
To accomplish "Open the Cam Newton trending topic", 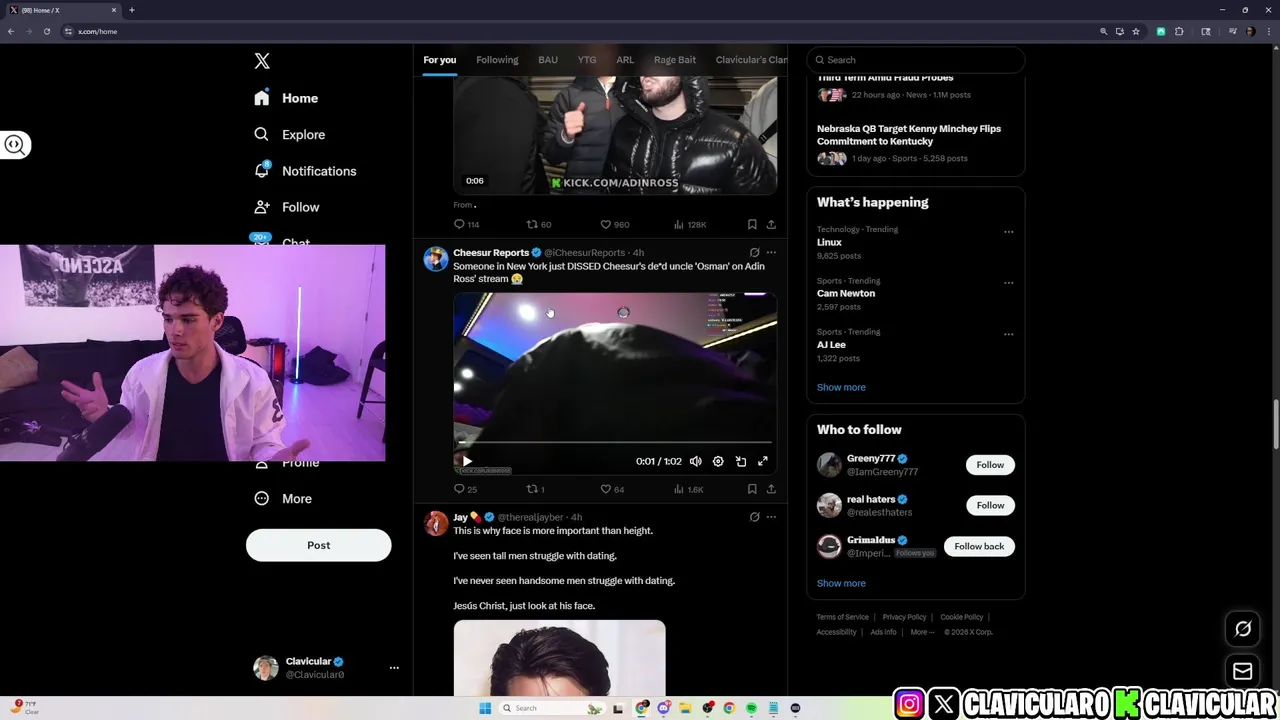I will point(846,293).
